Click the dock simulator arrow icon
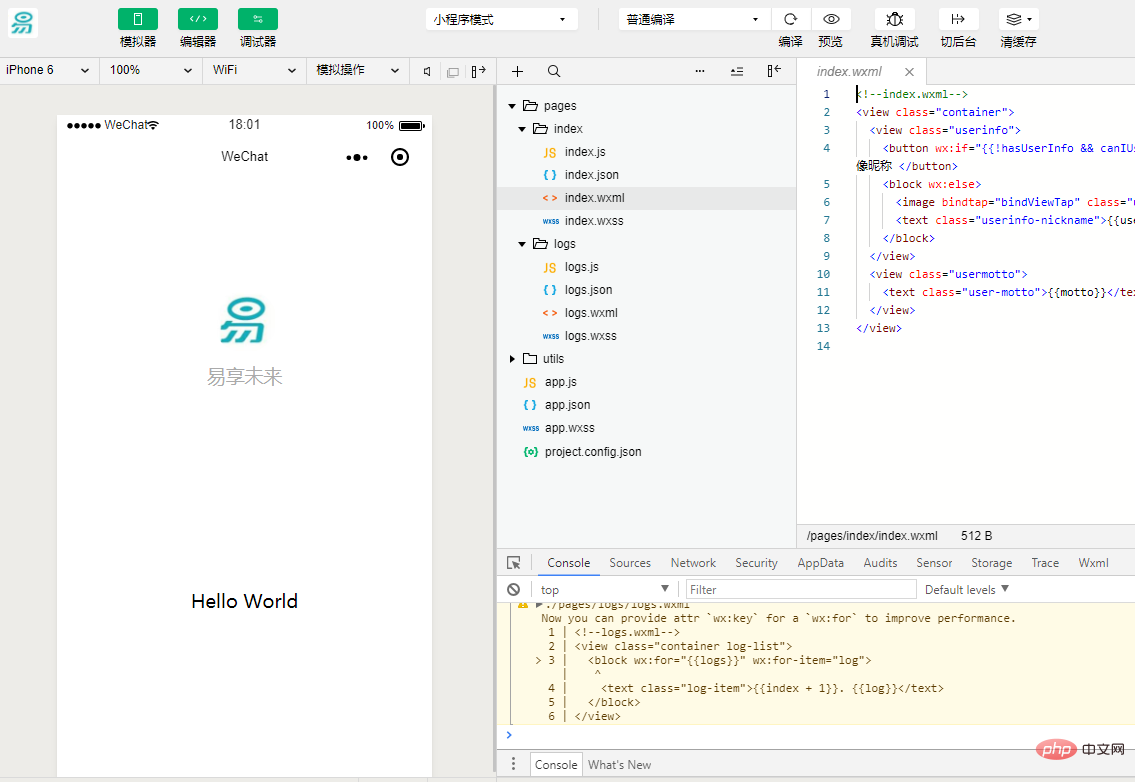Viewport: 1135px width, 782px height. coord(478,71)
